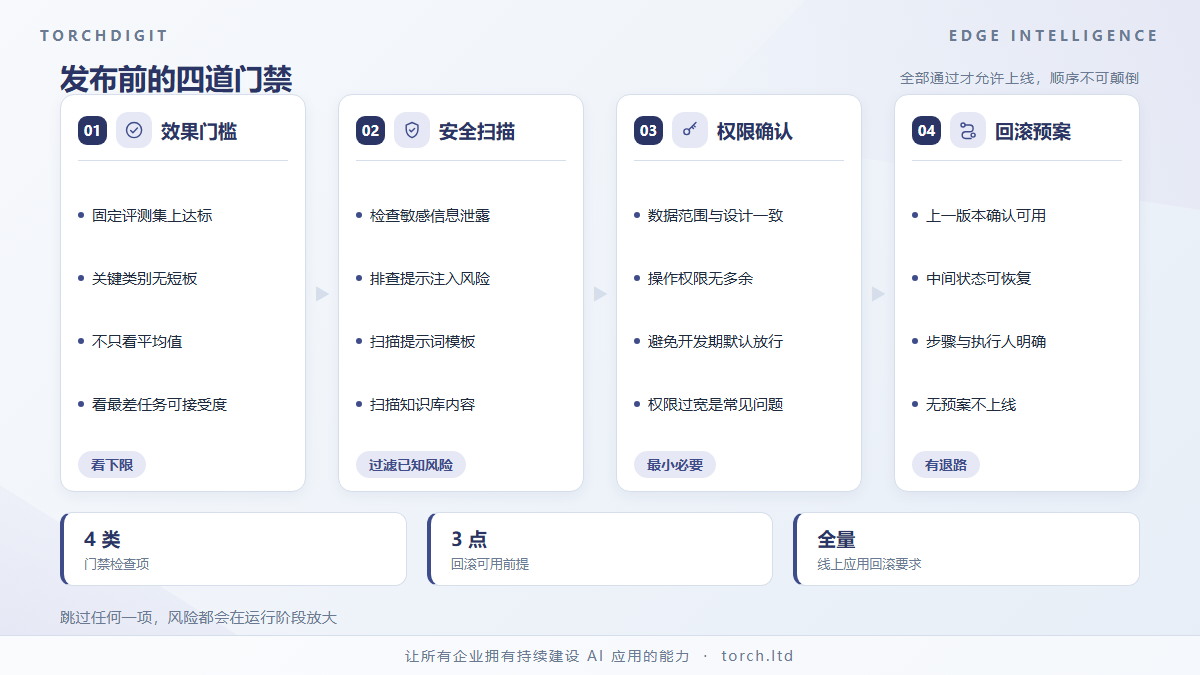
Task: Click the 有退路 pill tag
Action: tap(946, 465)
